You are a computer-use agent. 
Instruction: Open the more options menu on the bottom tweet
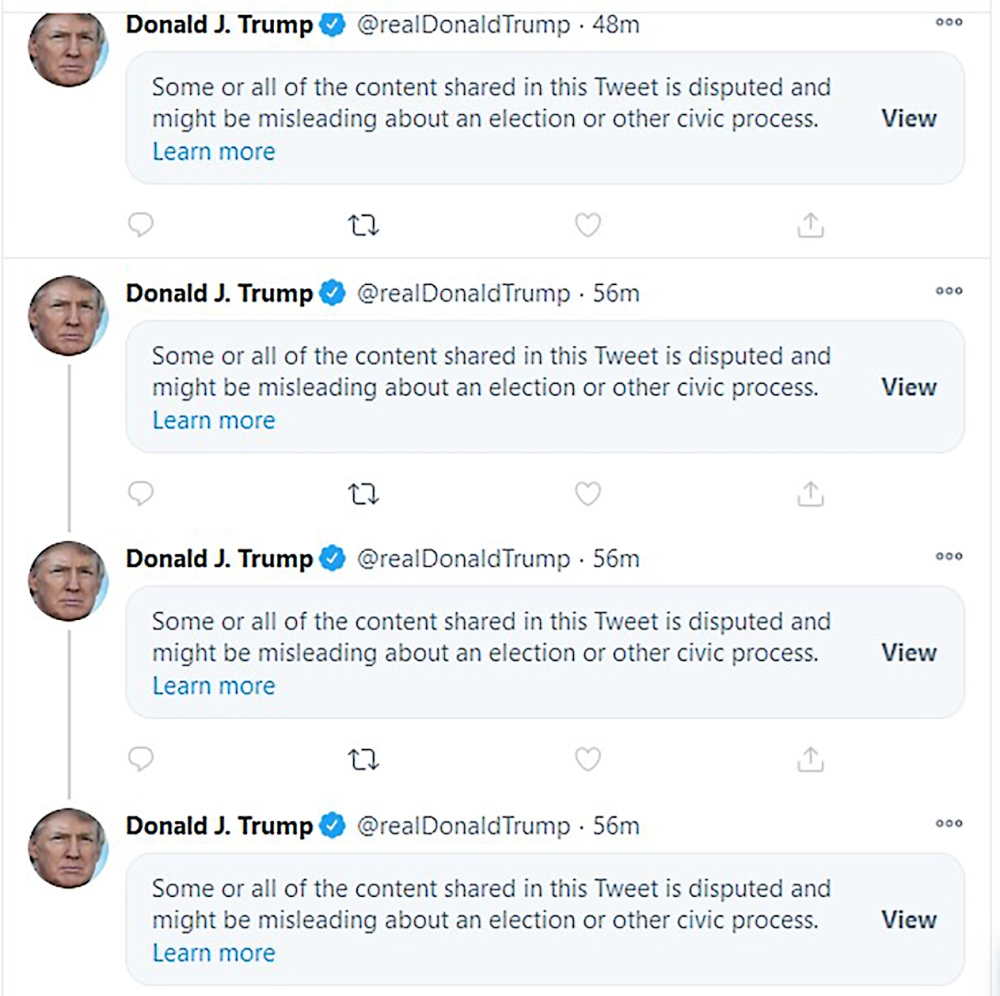(948, 823)
